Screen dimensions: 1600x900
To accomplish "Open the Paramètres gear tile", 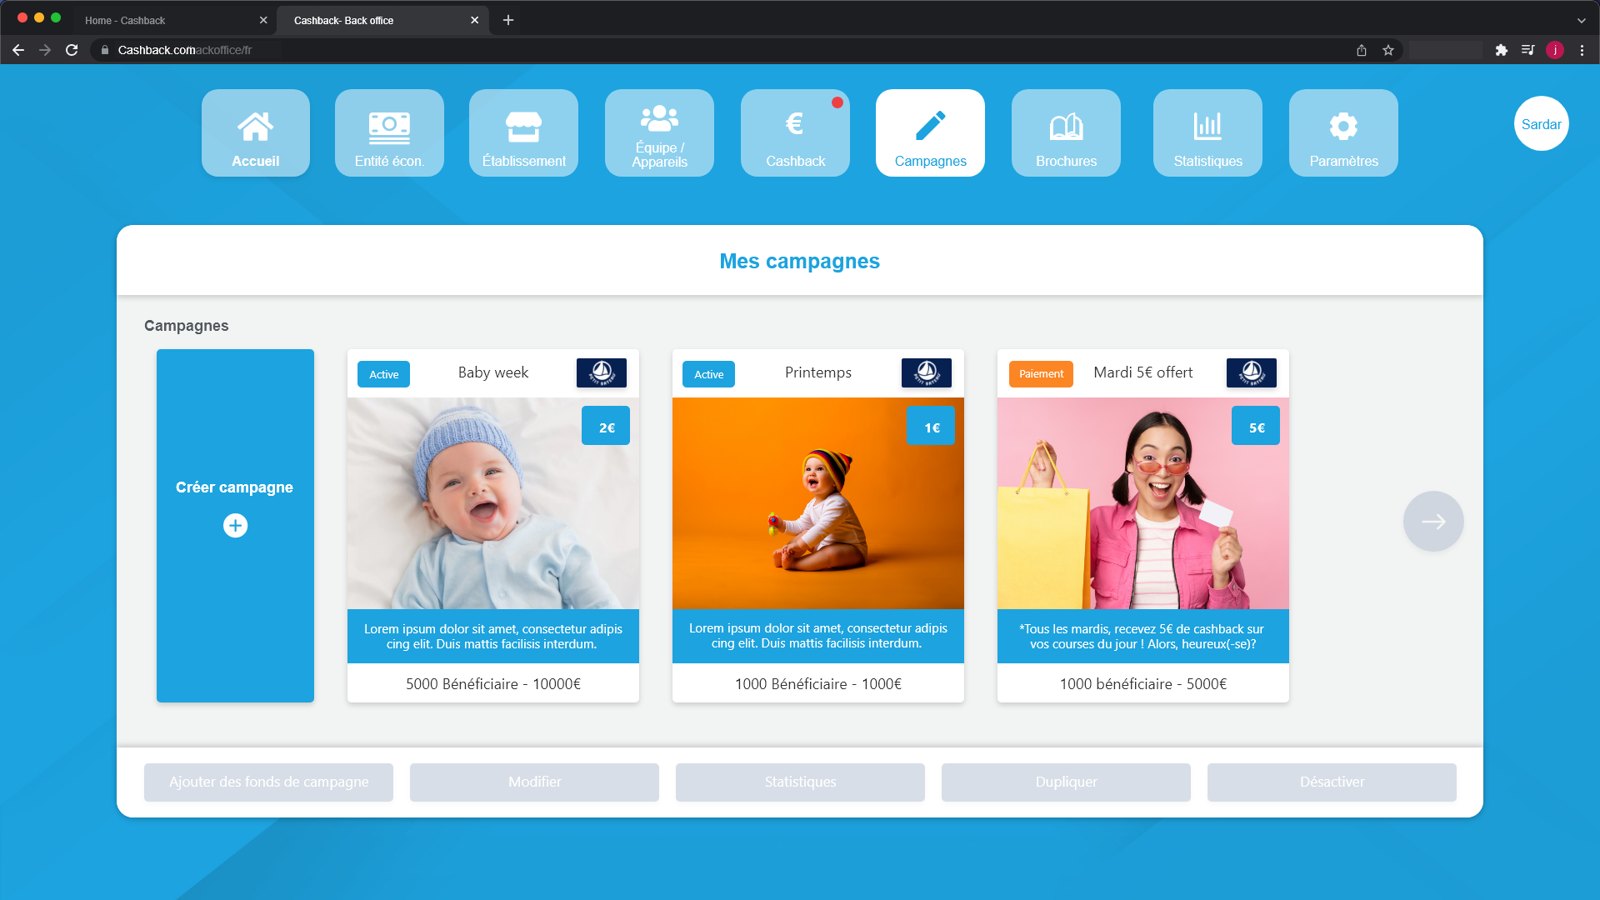I will pyautogui.click(x=1343, y=133).
